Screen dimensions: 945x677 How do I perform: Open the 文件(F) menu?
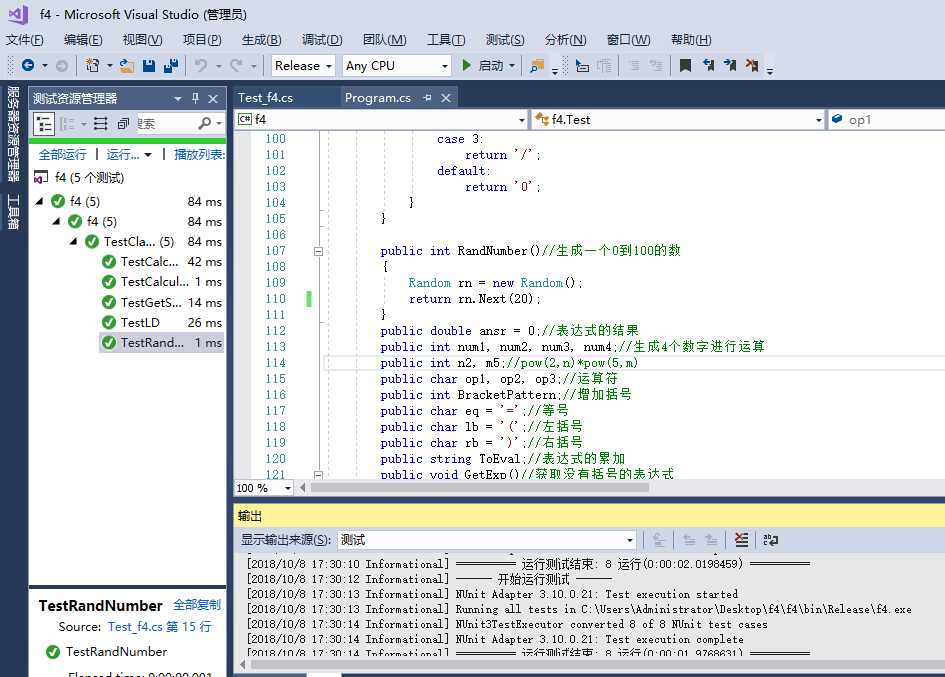(x=25, y=40)
